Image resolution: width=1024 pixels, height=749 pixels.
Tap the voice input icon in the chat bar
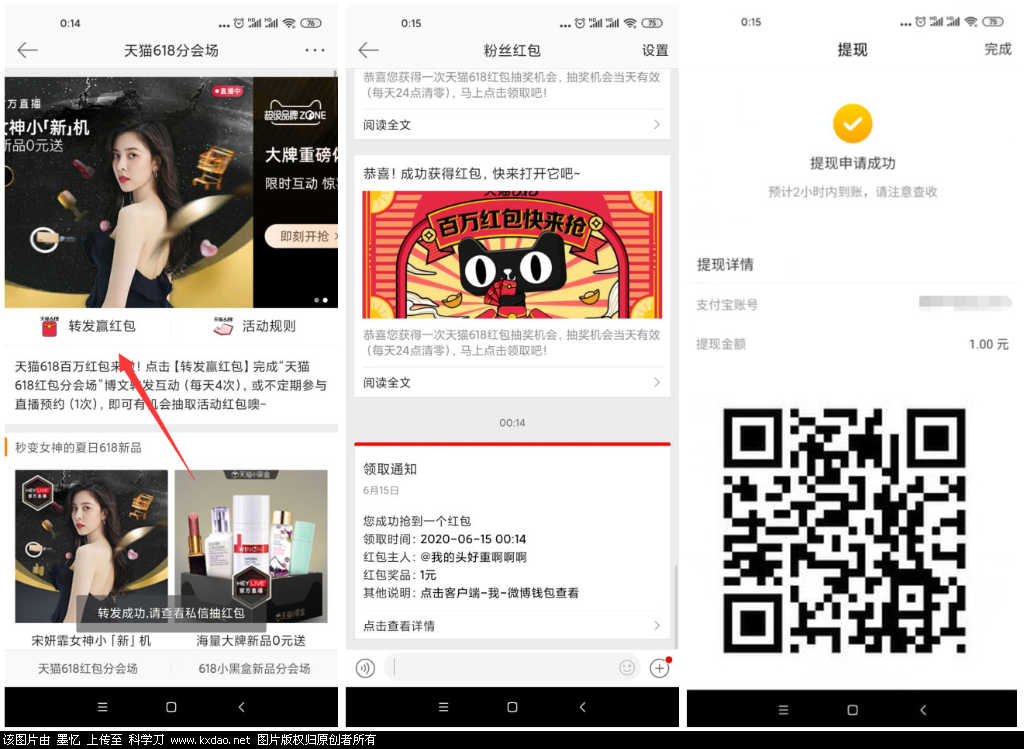pyautogui.click(x=365, y=668)
